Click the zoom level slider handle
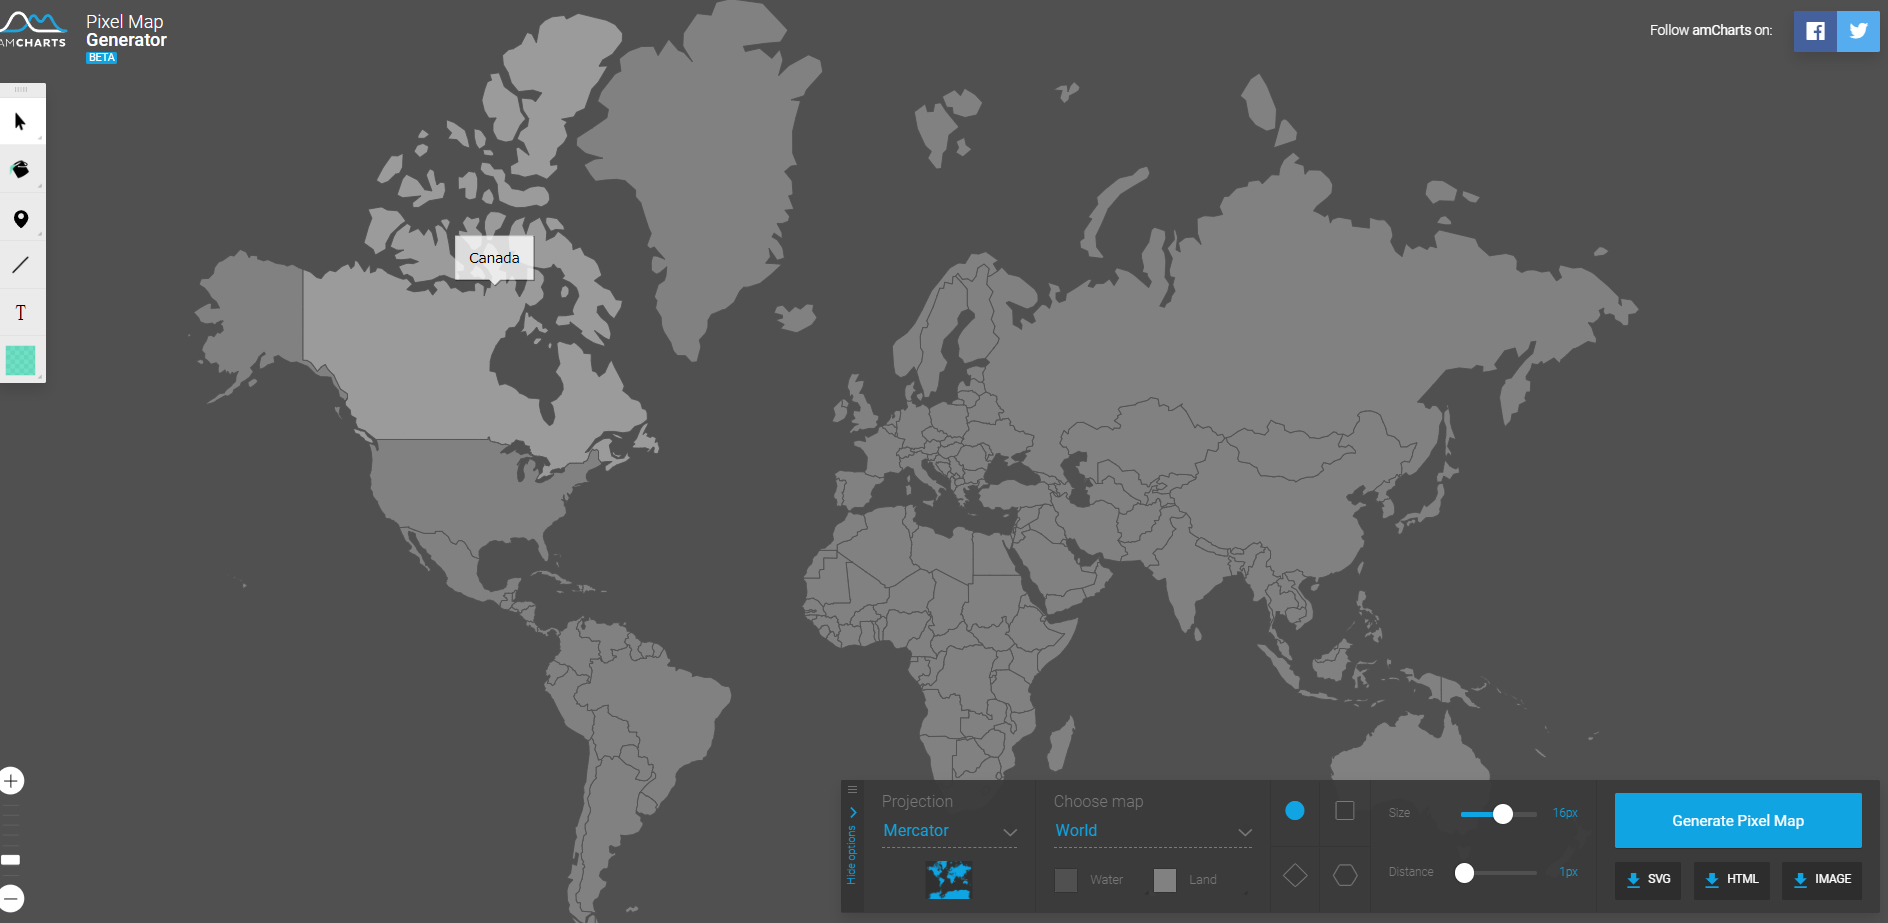Screen dimensions: 1888x923 [11, 859]
